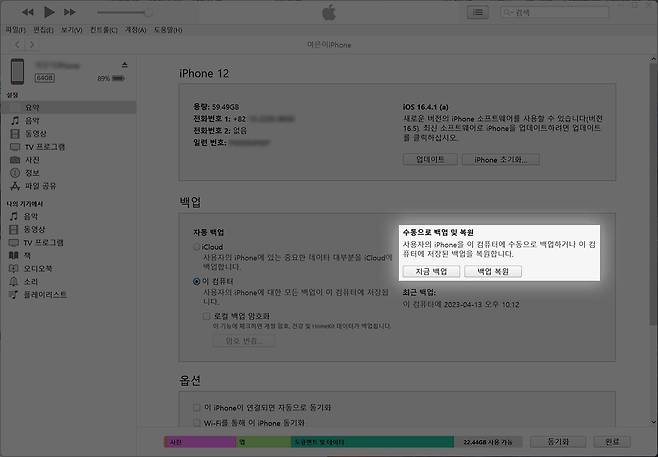
Task: Click the scrollbar down arrow
Action: point(653,422)
